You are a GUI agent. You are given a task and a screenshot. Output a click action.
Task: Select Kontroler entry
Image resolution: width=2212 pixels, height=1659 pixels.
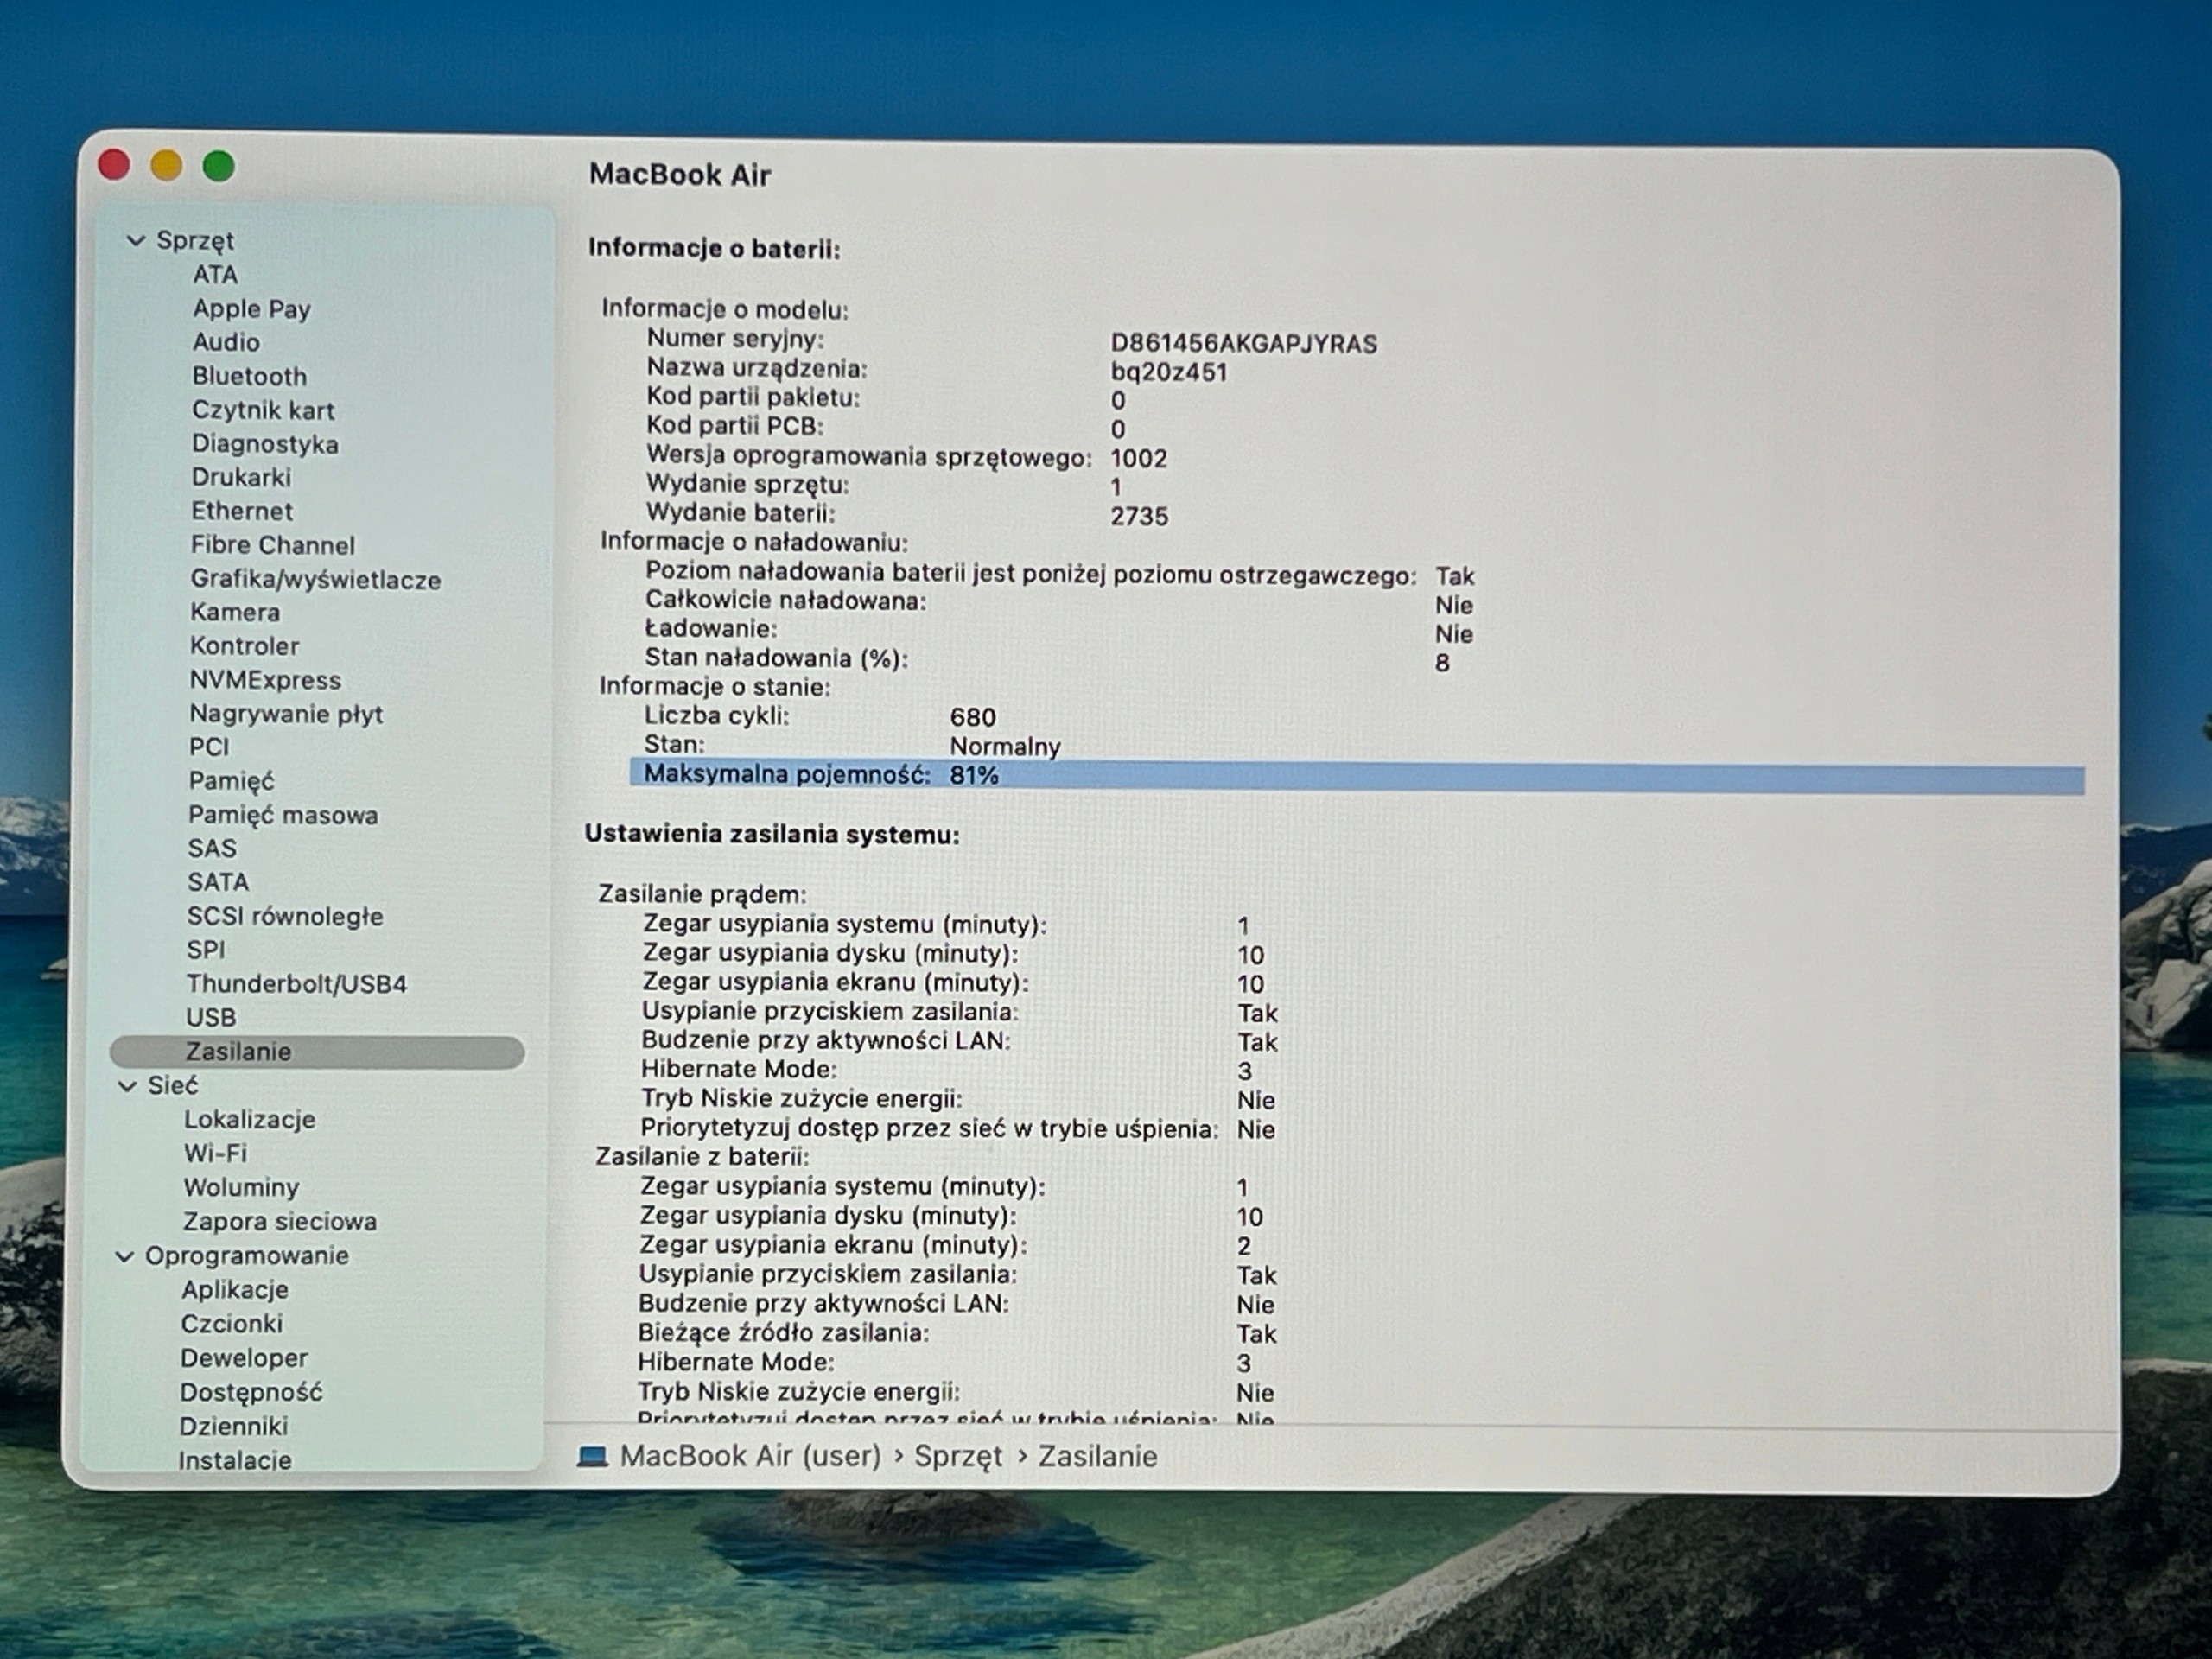point(245,646)
